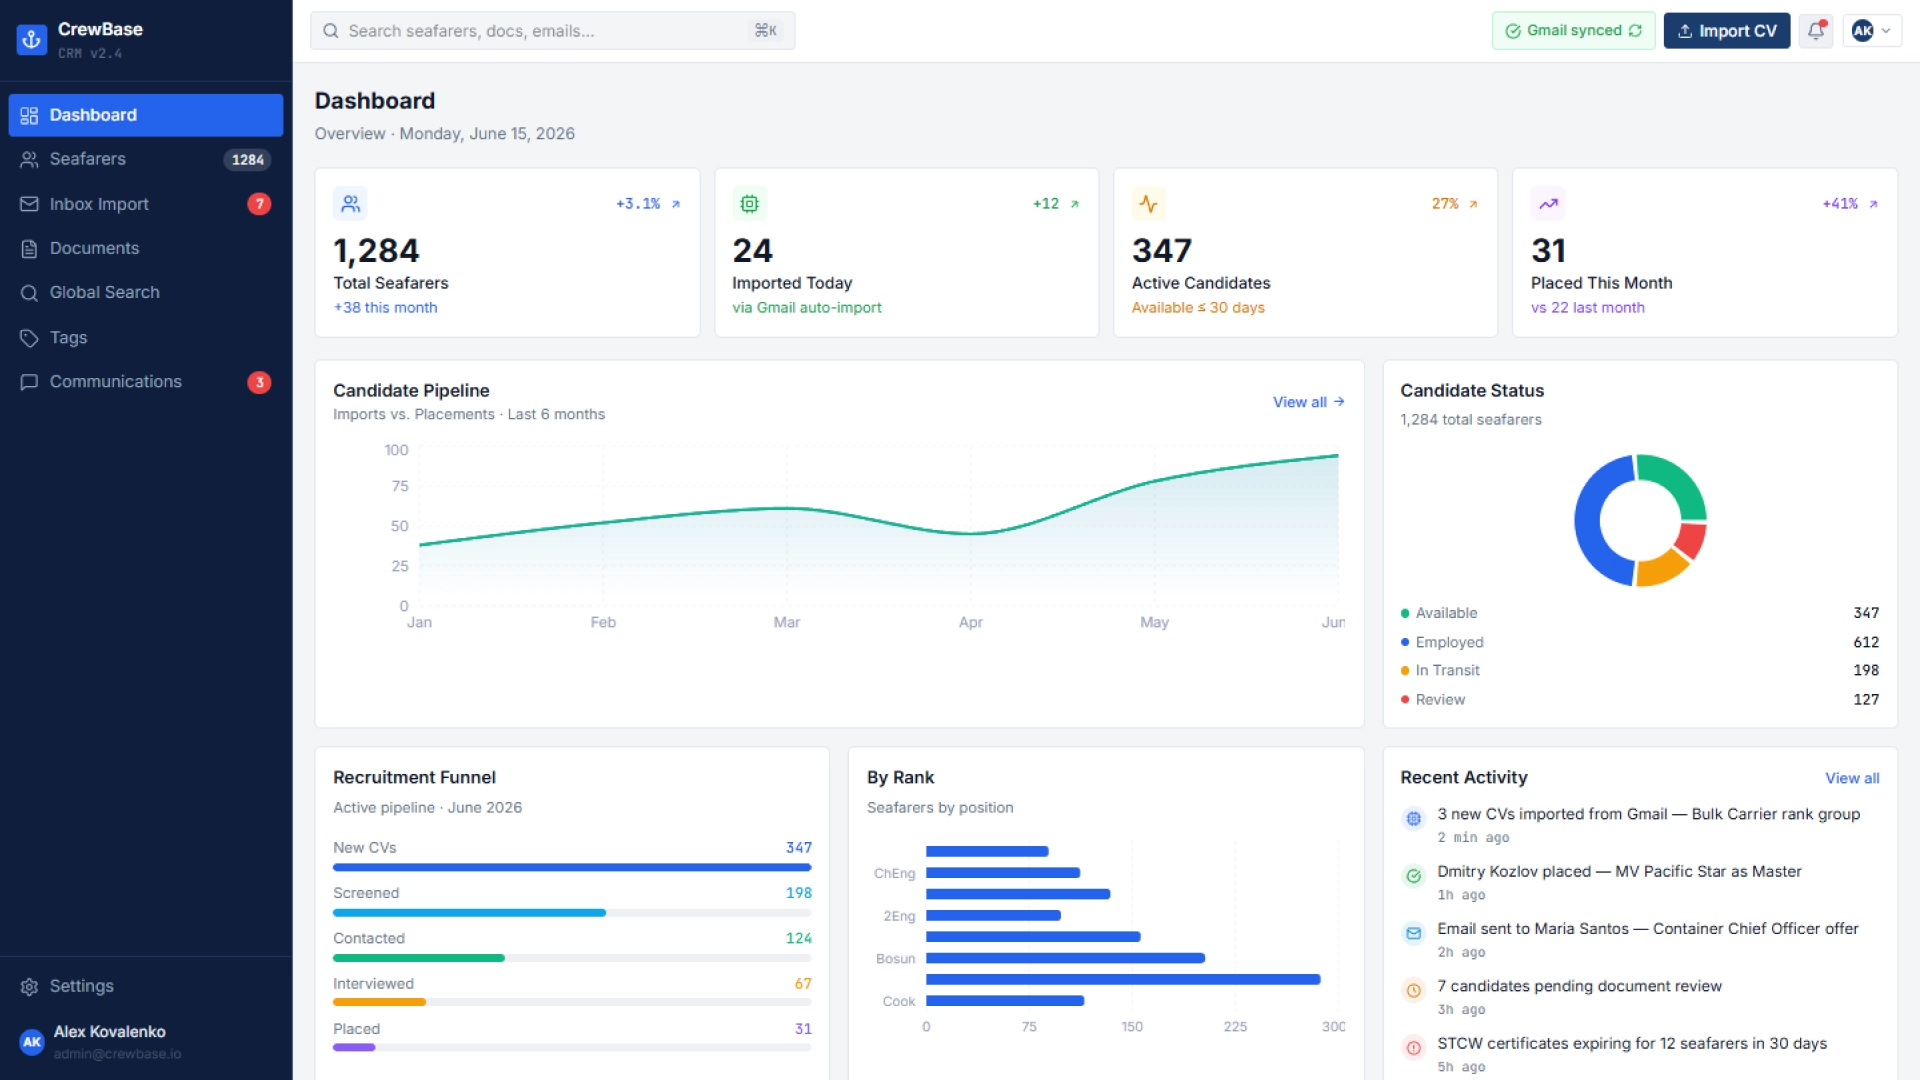This screenshot has width=1920, height=1080.
Task: Click the Contacted funnel progress bar
Action: (x=572, y=958)
